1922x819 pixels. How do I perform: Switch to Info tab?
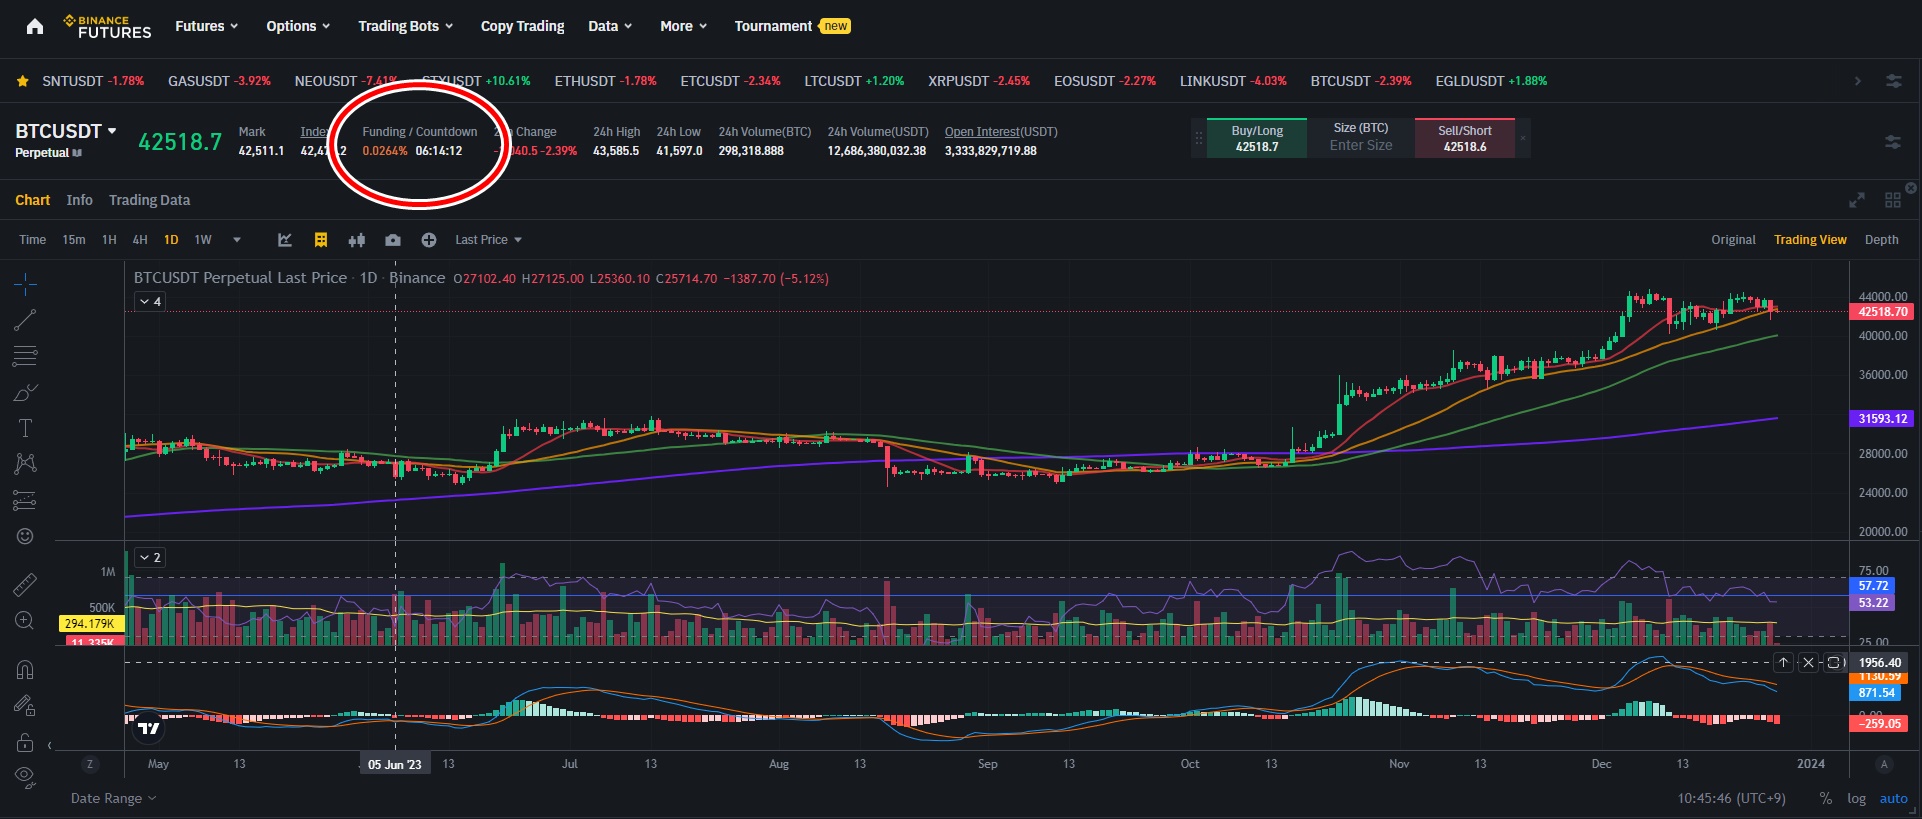pyautogui.click(x=79, y=200)
